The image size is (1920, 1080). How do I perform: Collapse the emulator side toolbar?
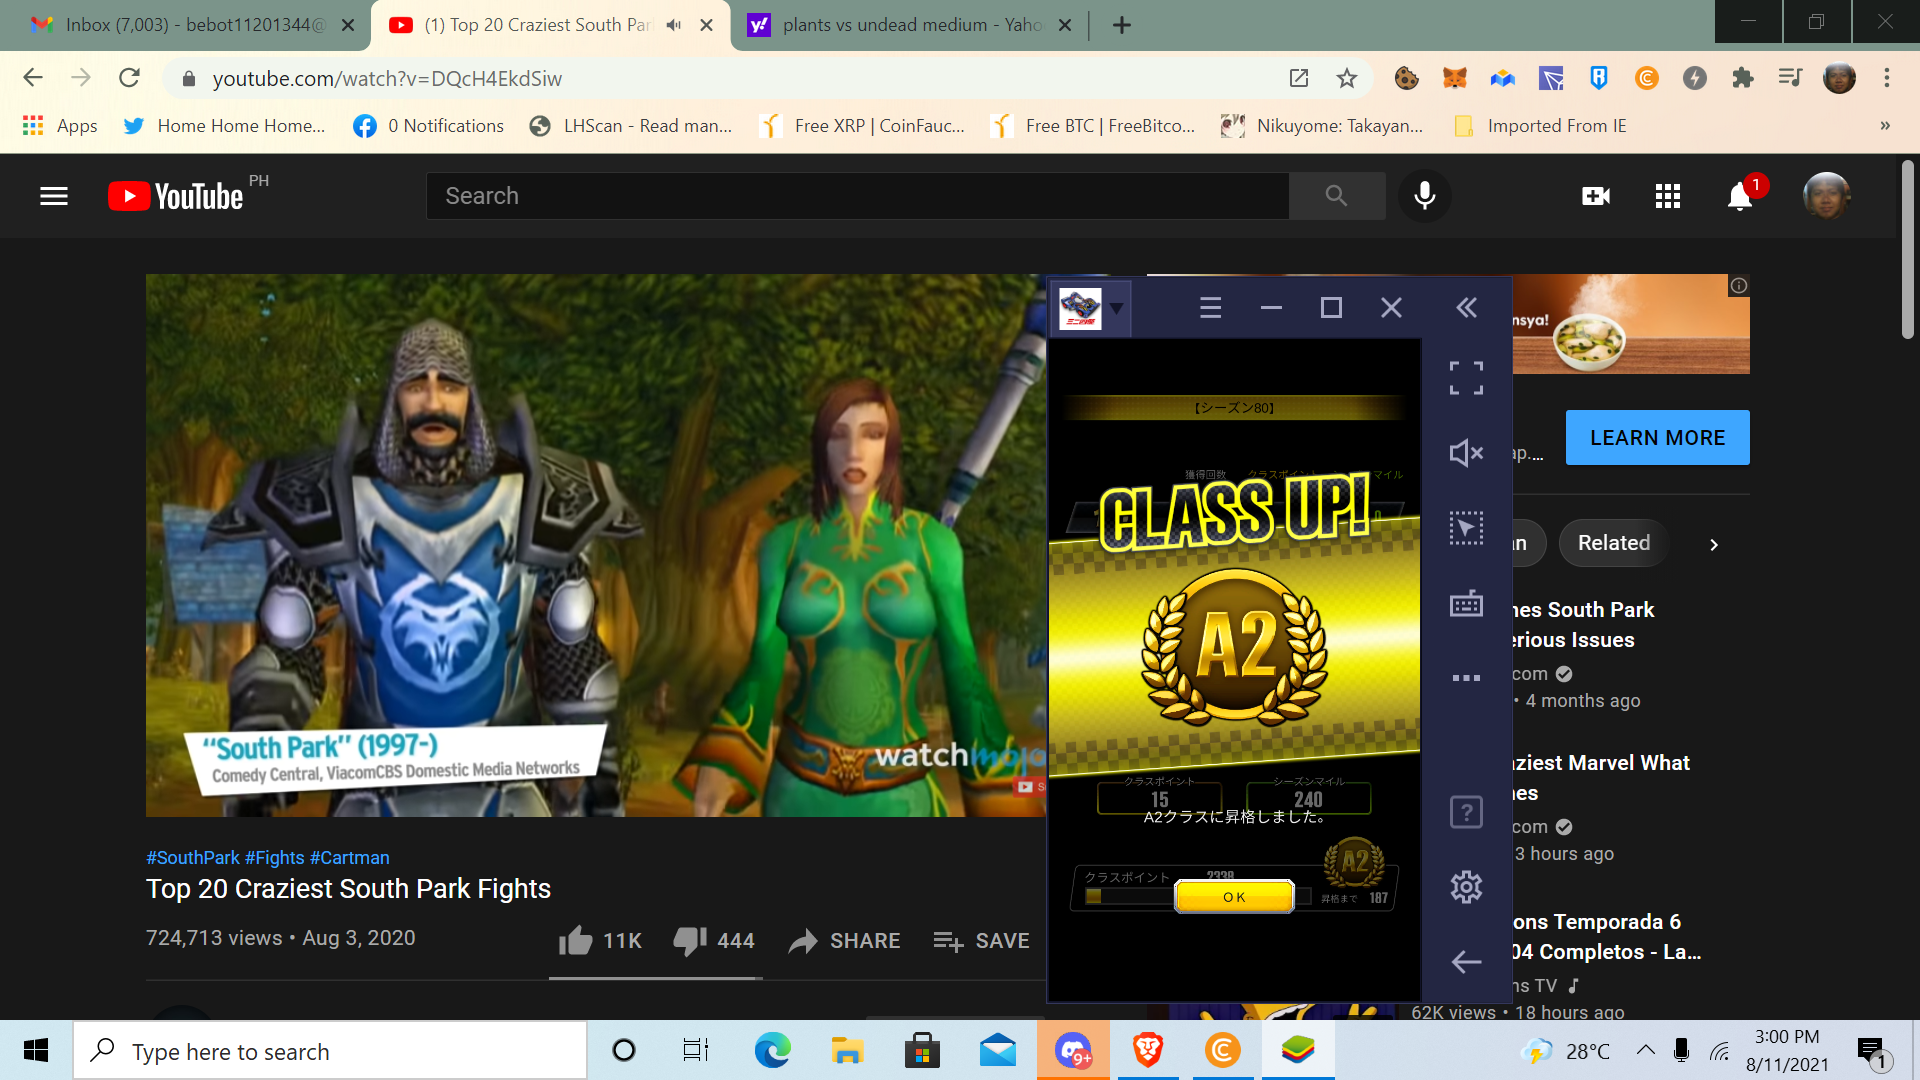[1467, 308]
